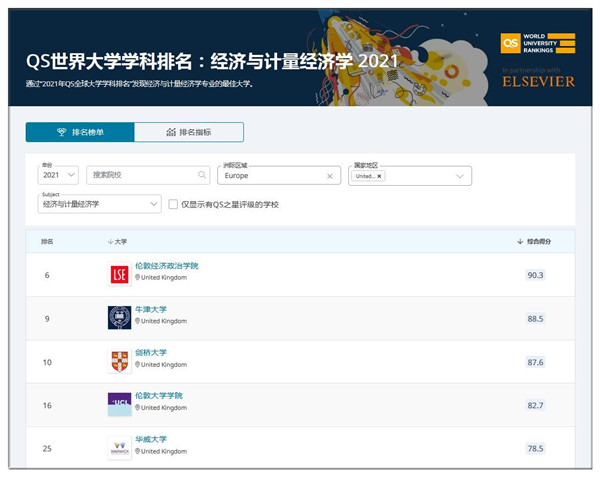Open 伦敦大学学院 link
Image resolution: width=600 pixels, height=477 pixels.
click(x=159, y=395)
